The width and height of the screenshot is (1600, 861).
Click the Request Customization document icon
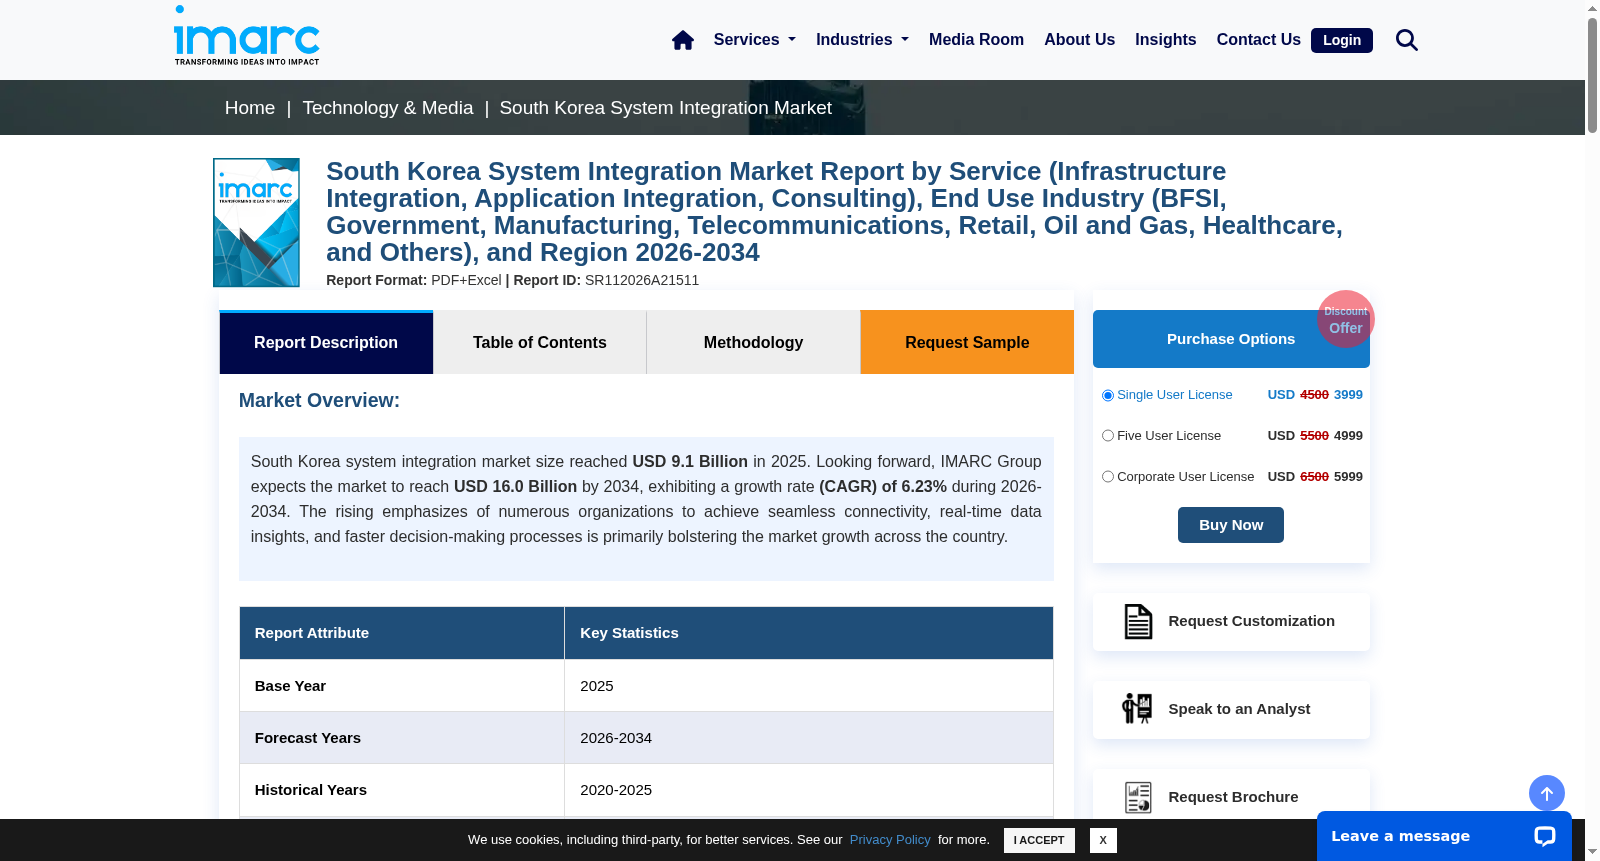[1138, 621]
